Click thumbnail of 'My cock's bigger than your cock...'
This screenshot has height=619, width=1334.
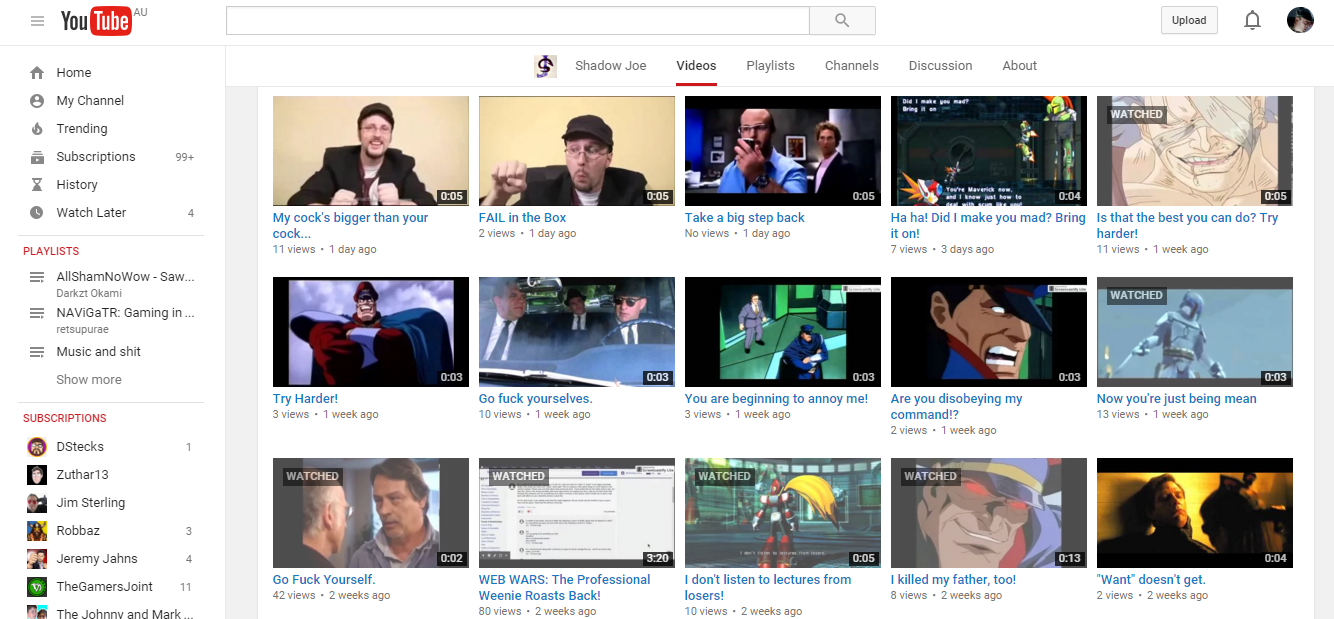[371, 151]
